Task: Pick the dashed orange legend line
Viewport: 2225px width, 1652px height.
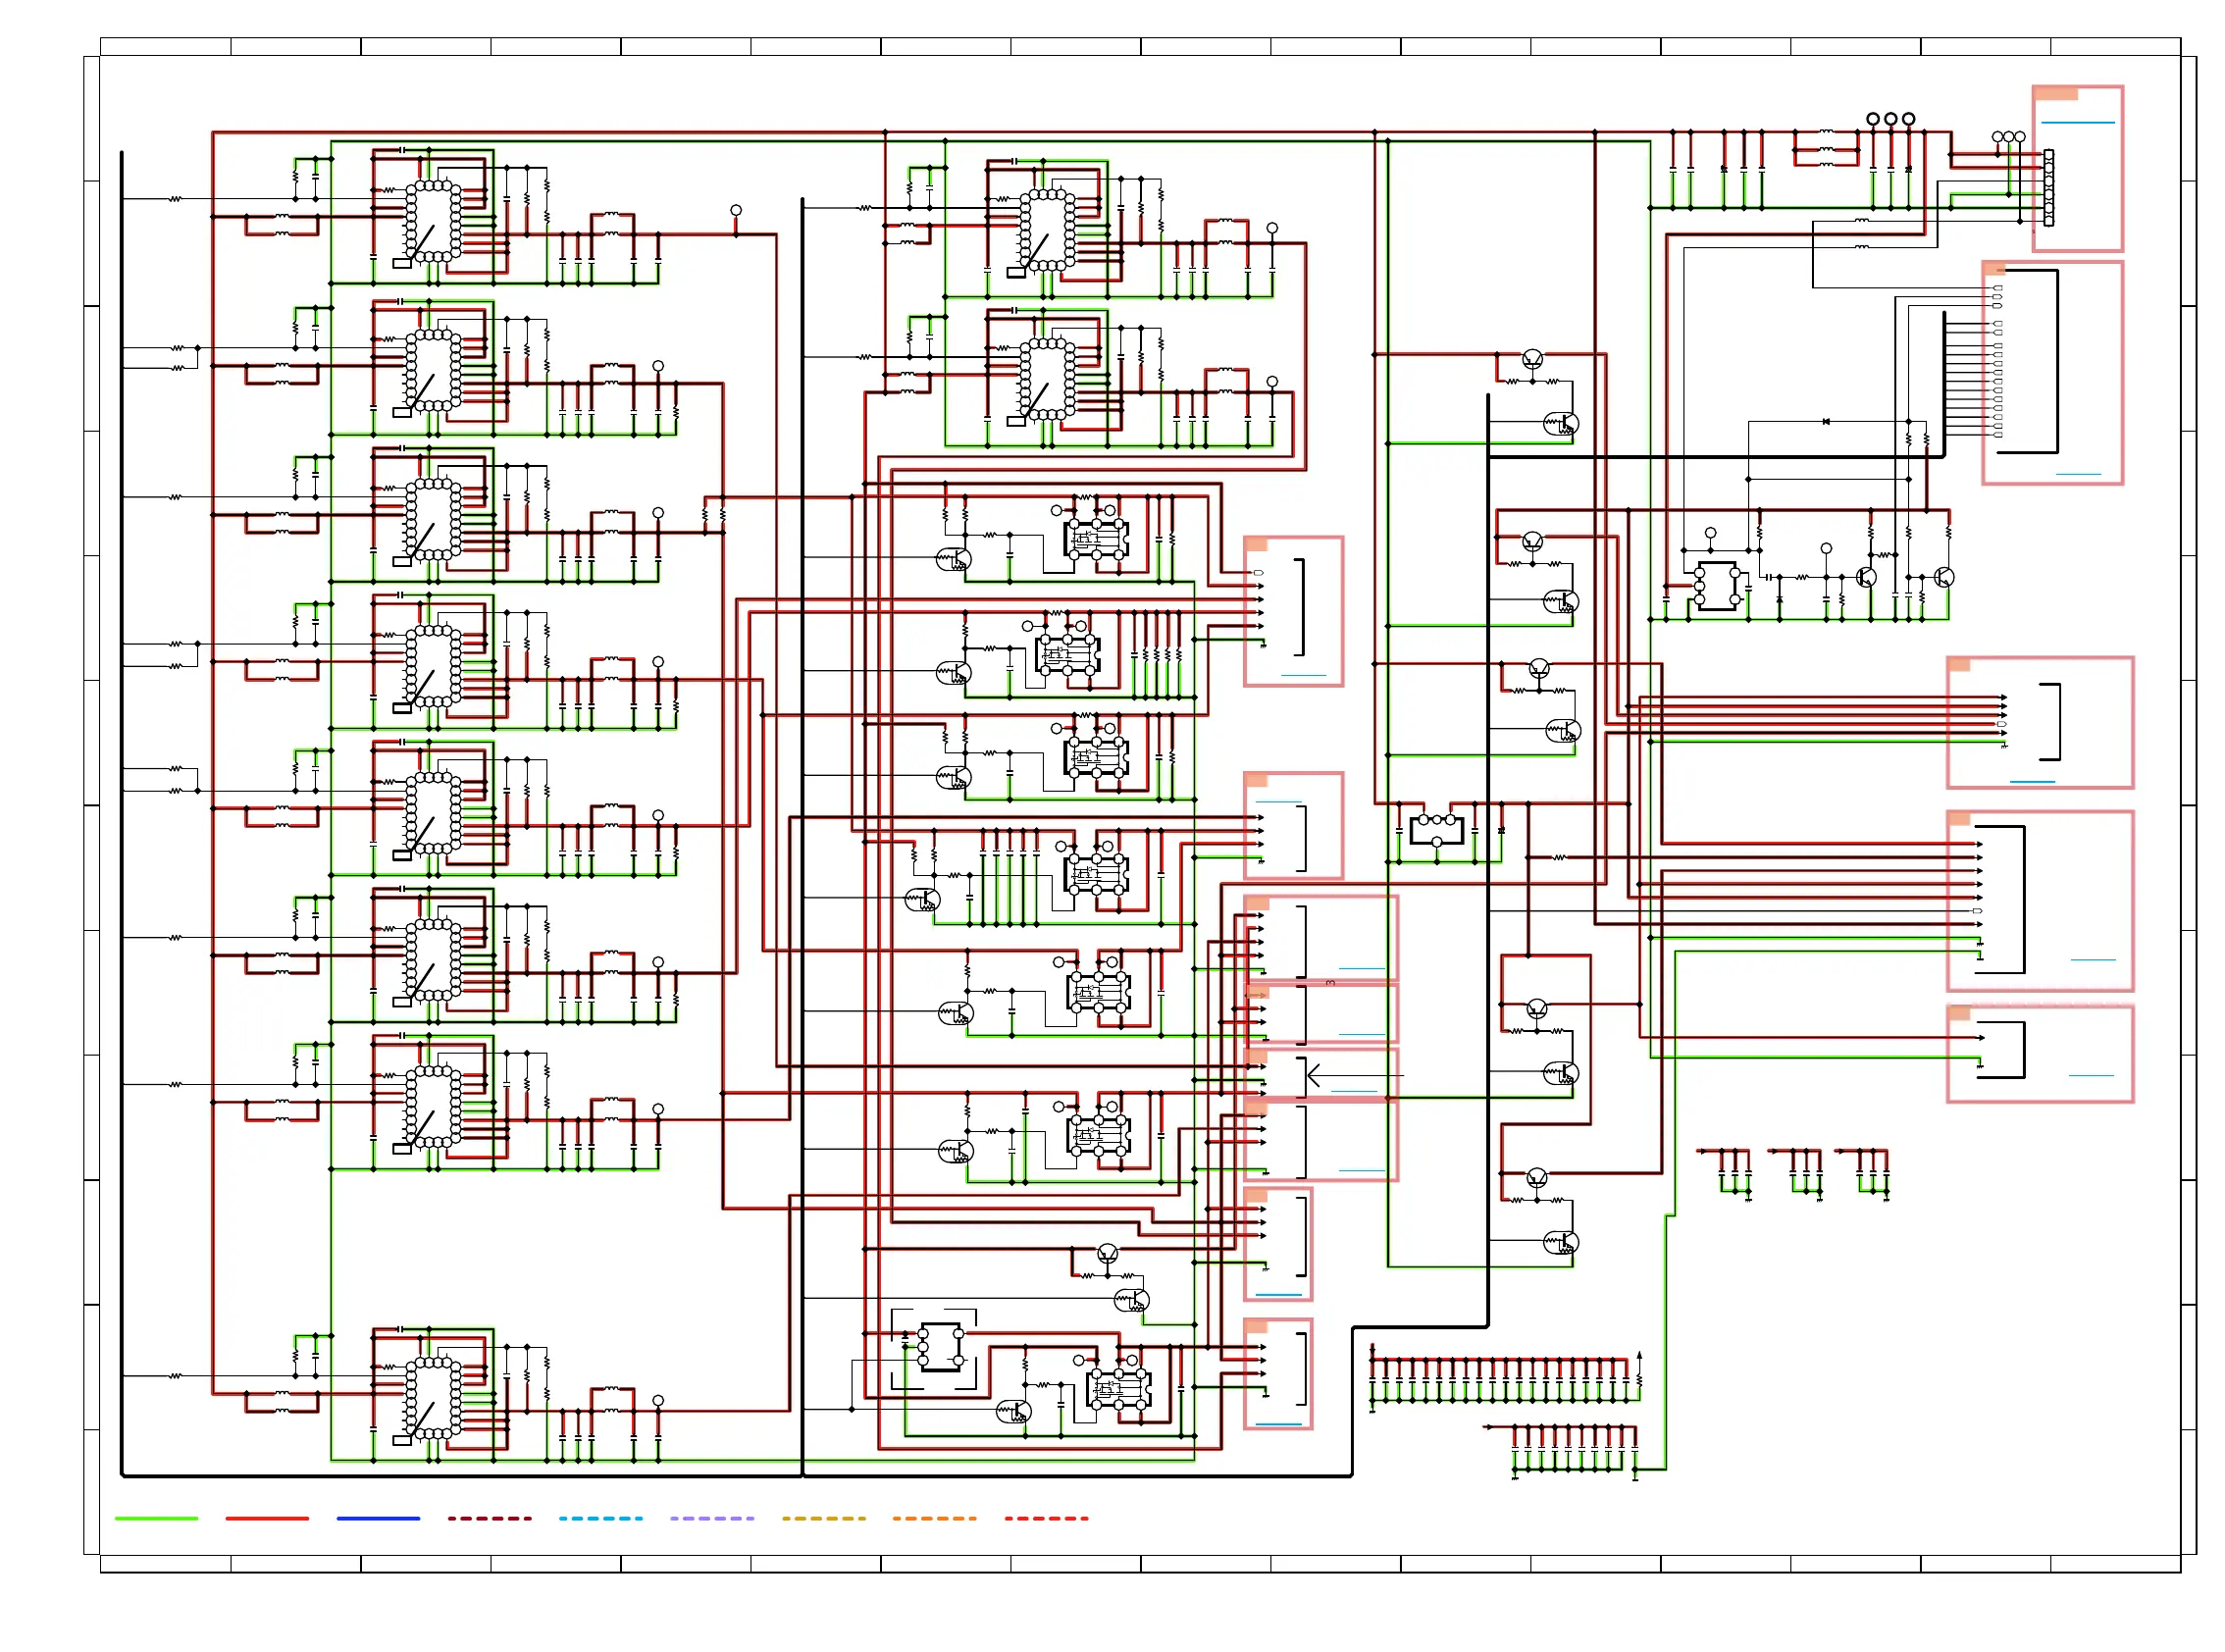Action: click(934, 1518)
